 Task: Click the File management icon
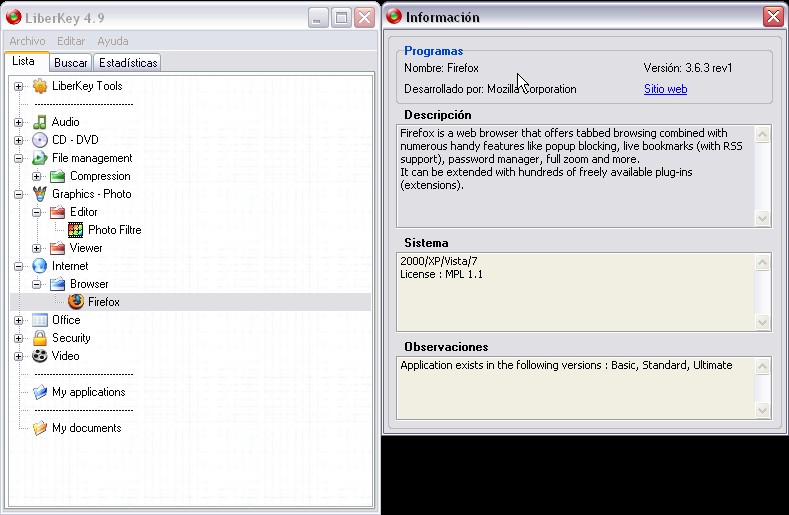[40, 158]
